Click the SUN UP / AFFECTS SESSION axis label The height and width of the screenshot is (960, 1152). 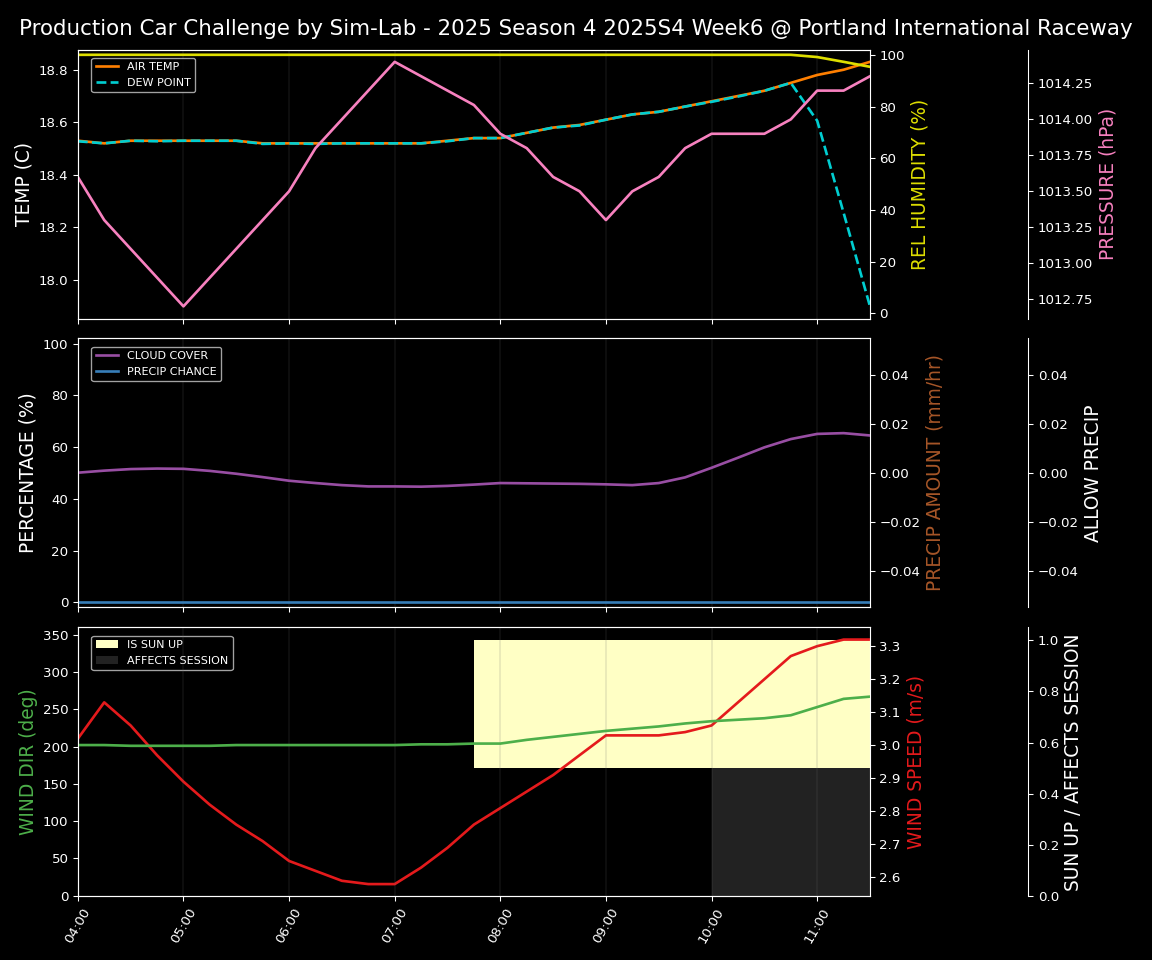[1072, 762]
